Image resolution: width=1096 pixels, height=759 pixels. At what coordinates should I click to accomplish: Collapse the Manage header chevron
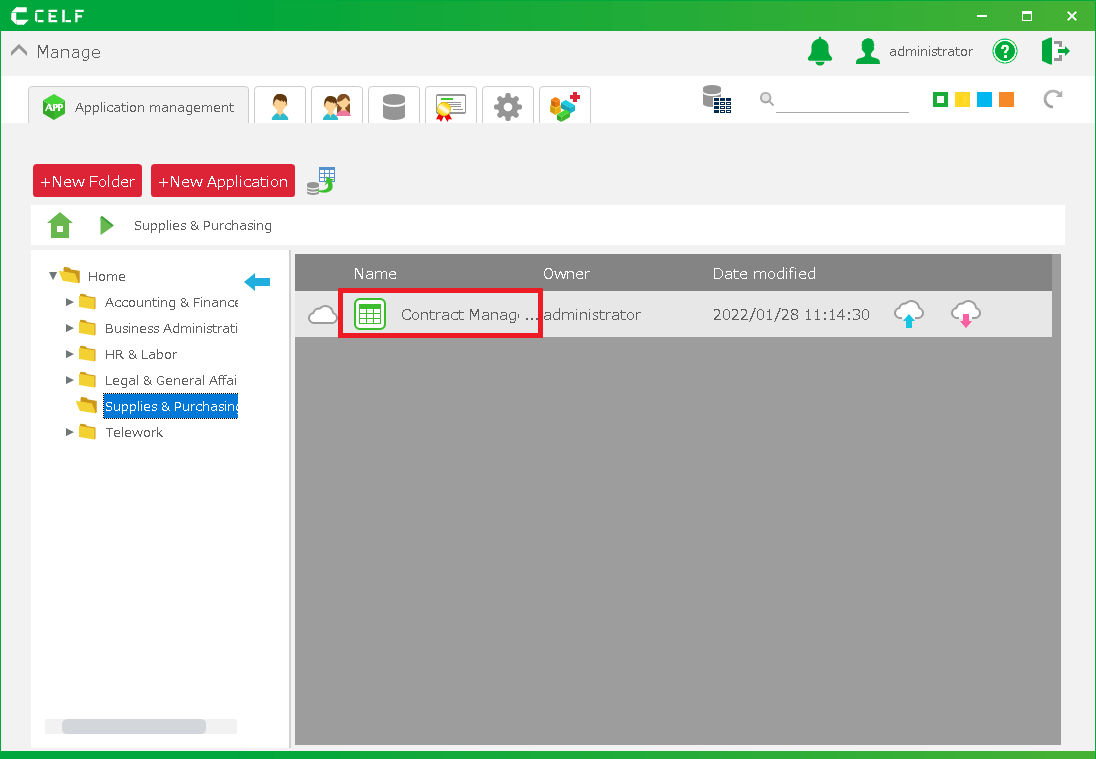tap(19, 51)
